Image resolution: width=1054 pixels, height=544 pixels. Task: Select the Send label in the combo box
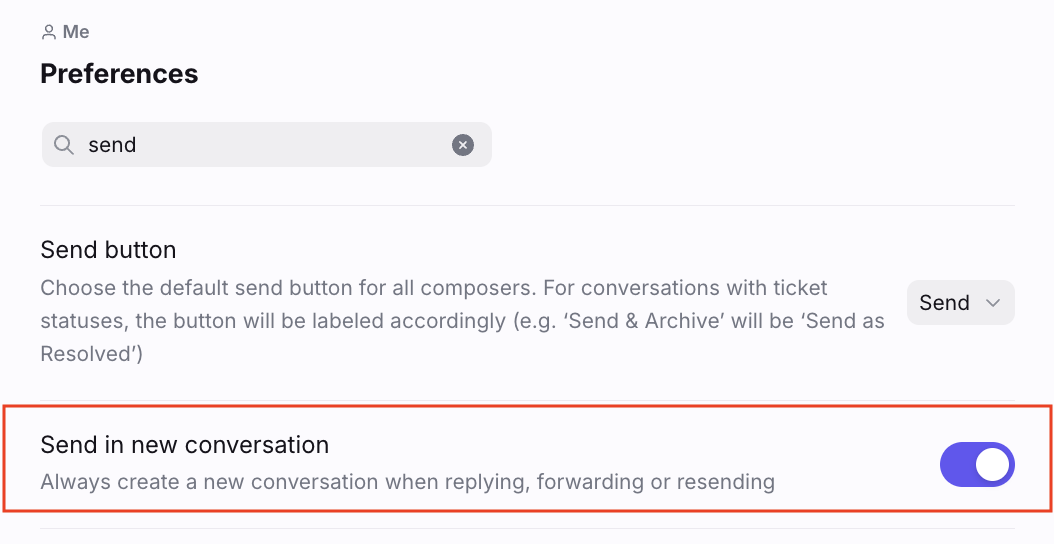click(x=944, y=303)
